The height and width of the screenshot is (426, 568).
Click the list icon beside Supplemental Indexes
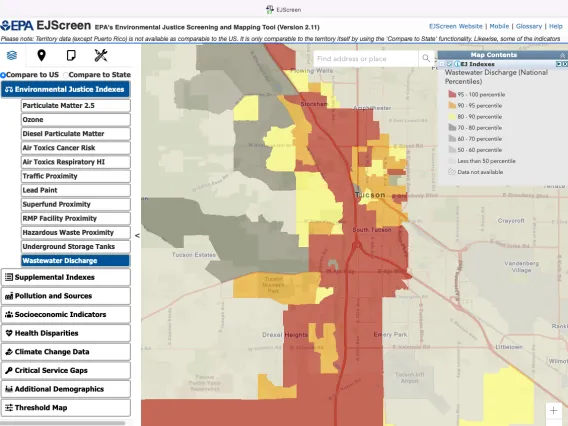[9, 277]
